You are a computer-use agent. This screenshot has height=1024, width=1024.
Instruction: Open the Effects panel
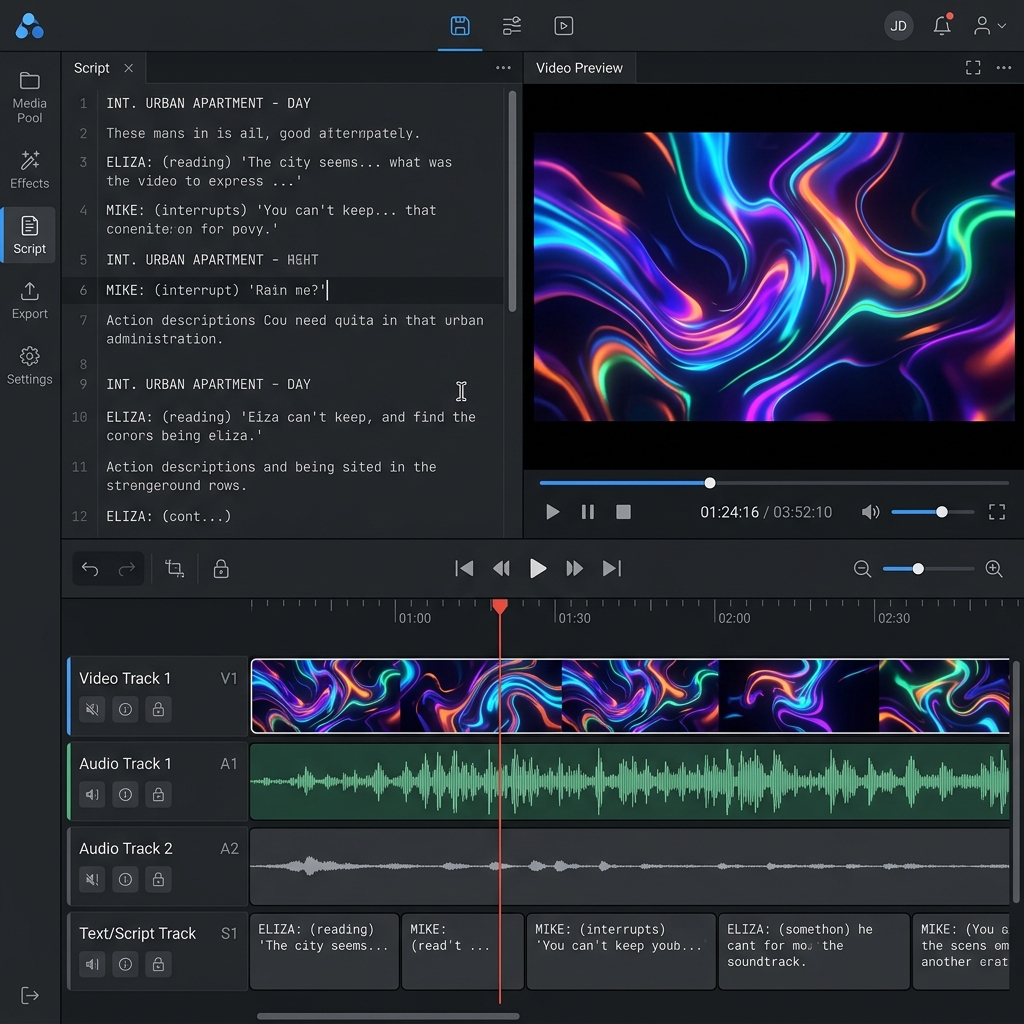pyautogui.click(x=29, y=170)
